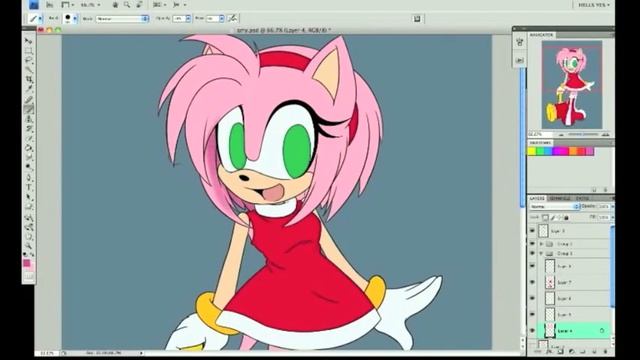Click the layer Opacity field

603,207
